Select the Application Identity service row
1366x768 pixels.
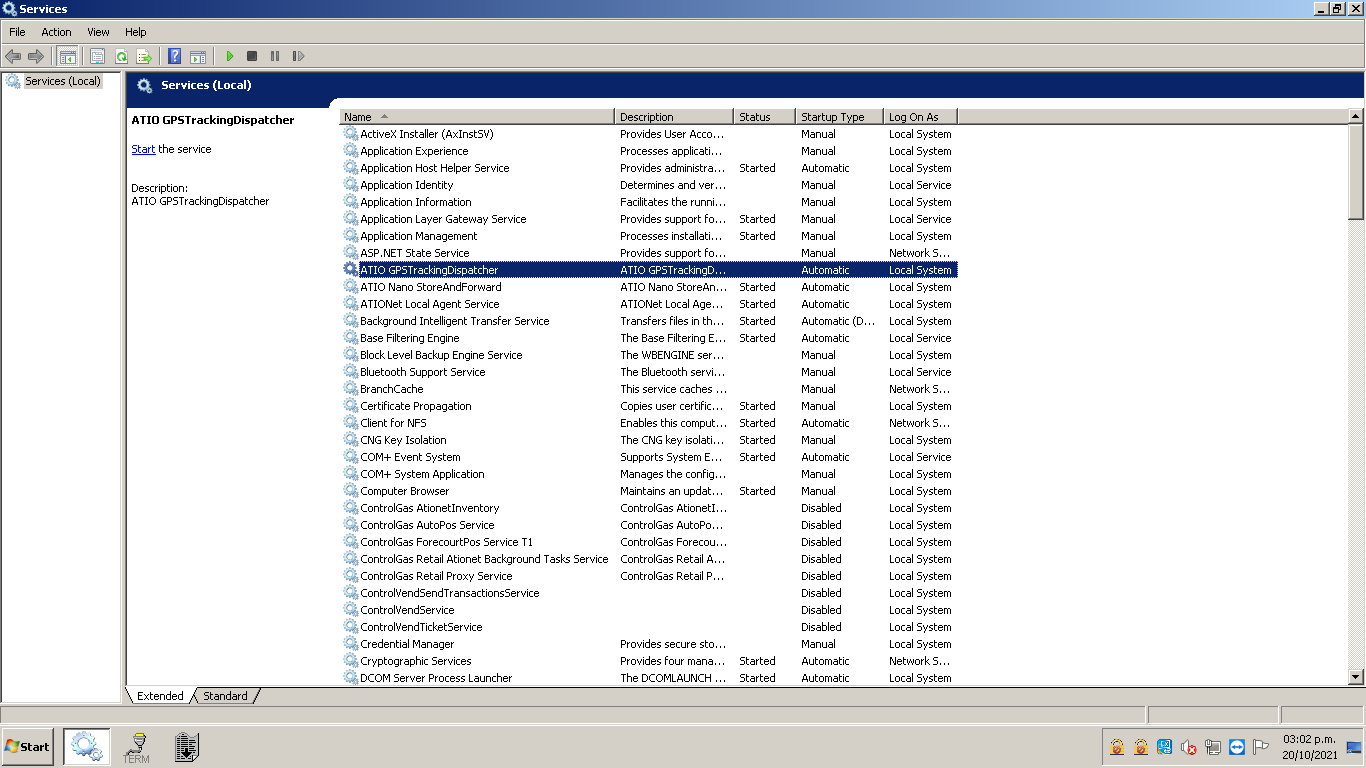tap(649, 185)
